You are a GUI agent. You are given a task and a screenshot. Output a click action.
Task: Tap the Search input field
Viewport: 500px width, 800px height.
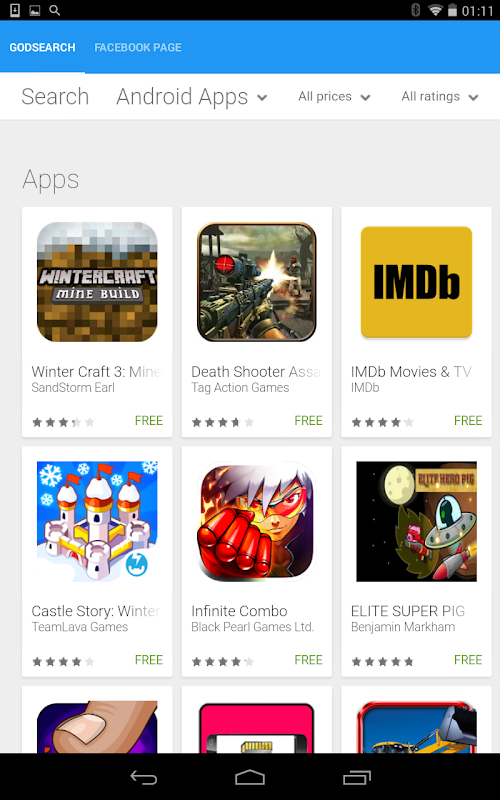[x=55, y=96]
